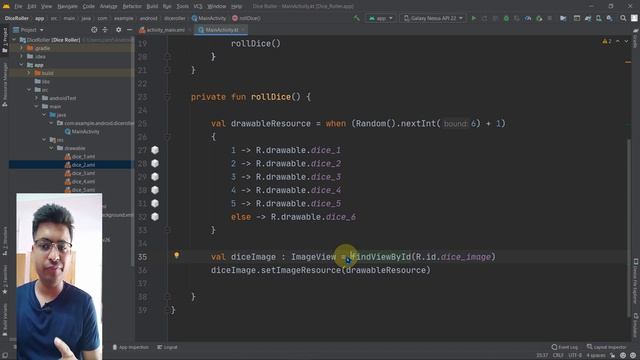Open the Galaxy Nexus API 22 device dropdown
This screenshot has height=360, width=640.
433,18
